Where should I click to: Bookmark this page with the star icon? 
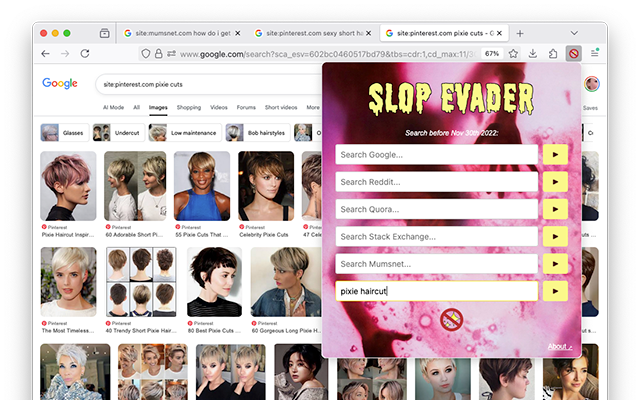513,53
